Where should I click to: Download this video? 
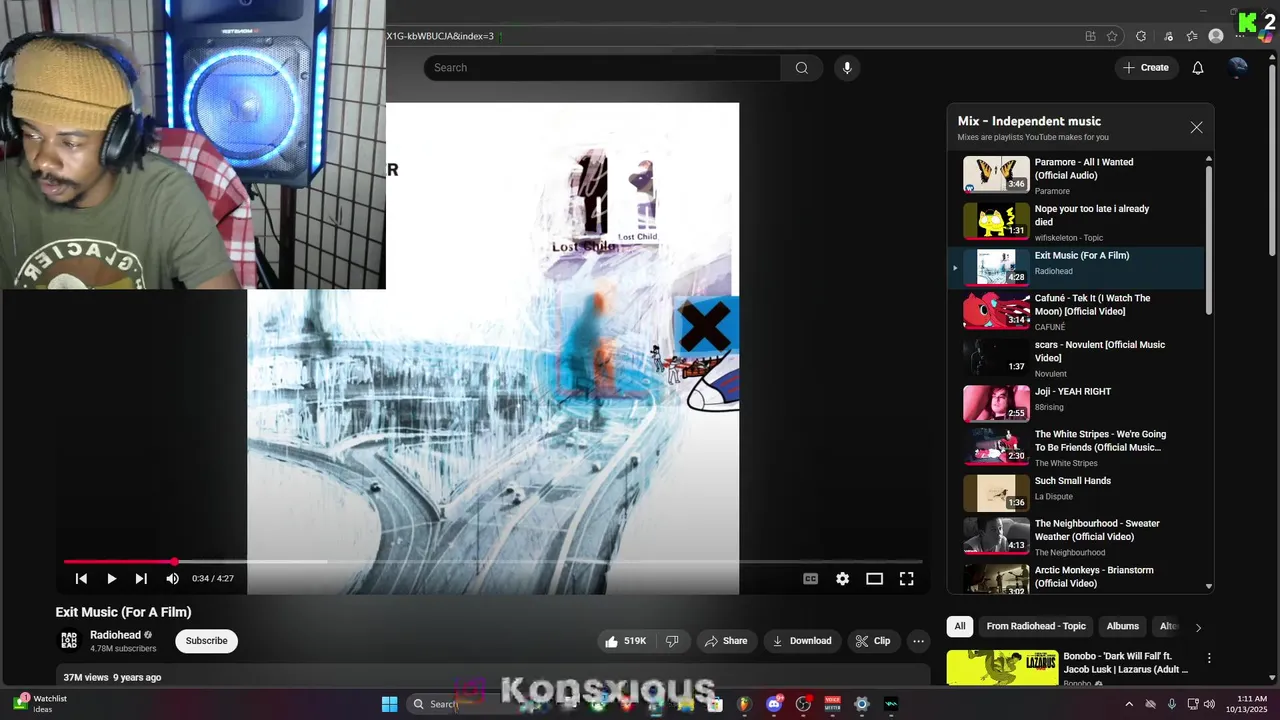pos(801,641)
